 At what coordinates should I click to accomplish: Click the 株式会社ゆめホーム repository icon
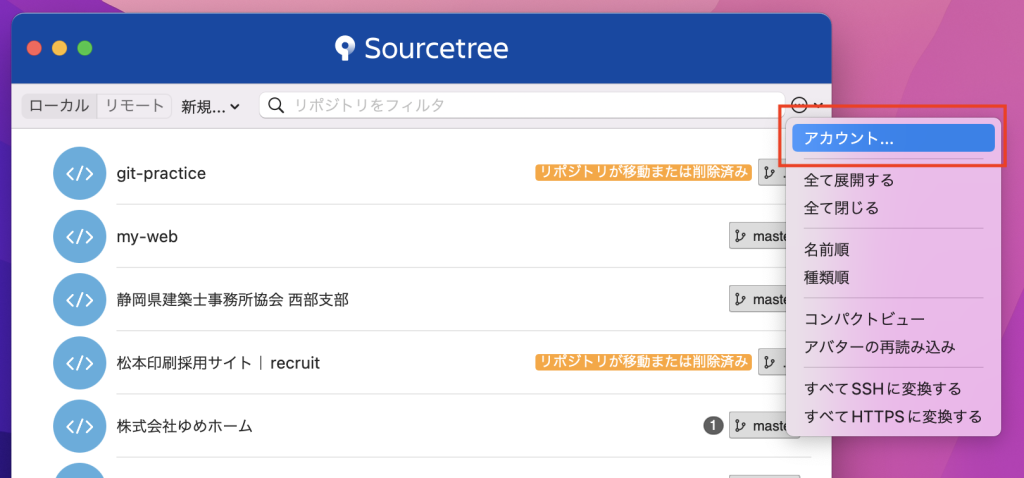click(x=79, y=426)
